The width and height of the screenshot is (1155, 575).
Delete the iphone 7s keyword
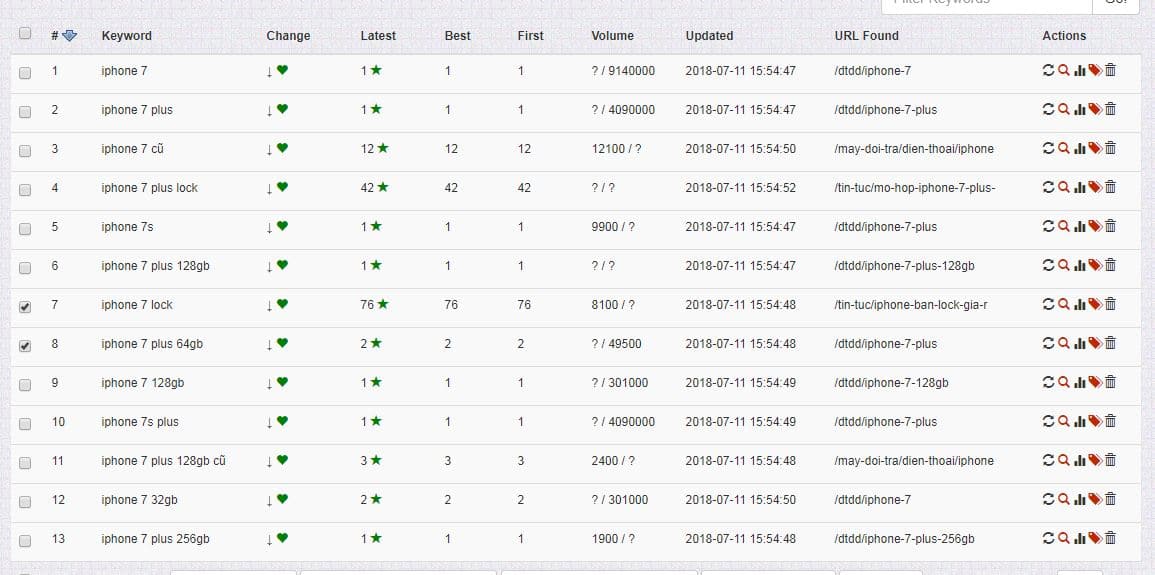pos(1111,226)
